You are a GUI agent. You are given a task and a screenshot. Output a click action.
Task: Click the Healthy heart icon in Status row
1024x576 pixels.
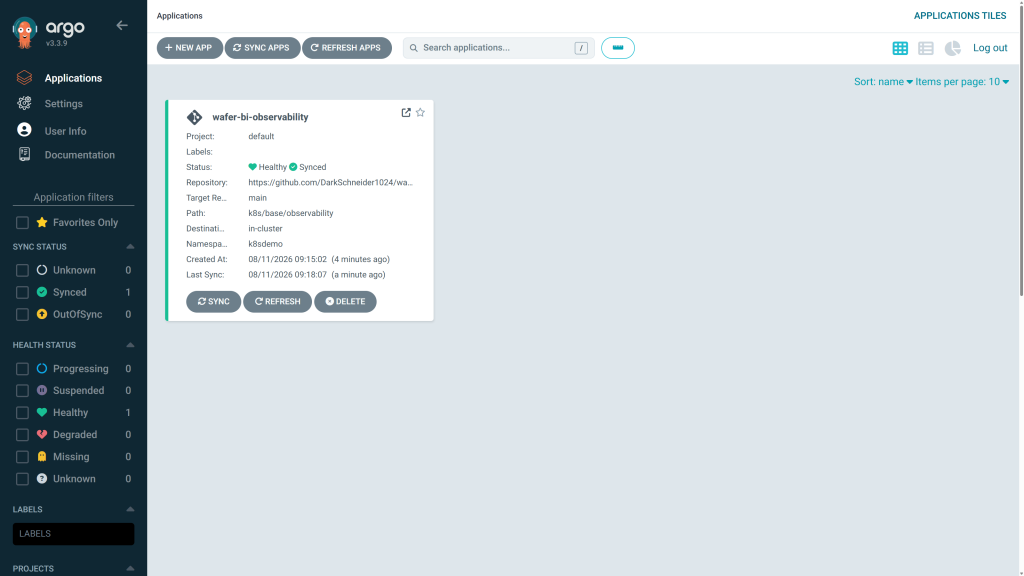[252, 167]
